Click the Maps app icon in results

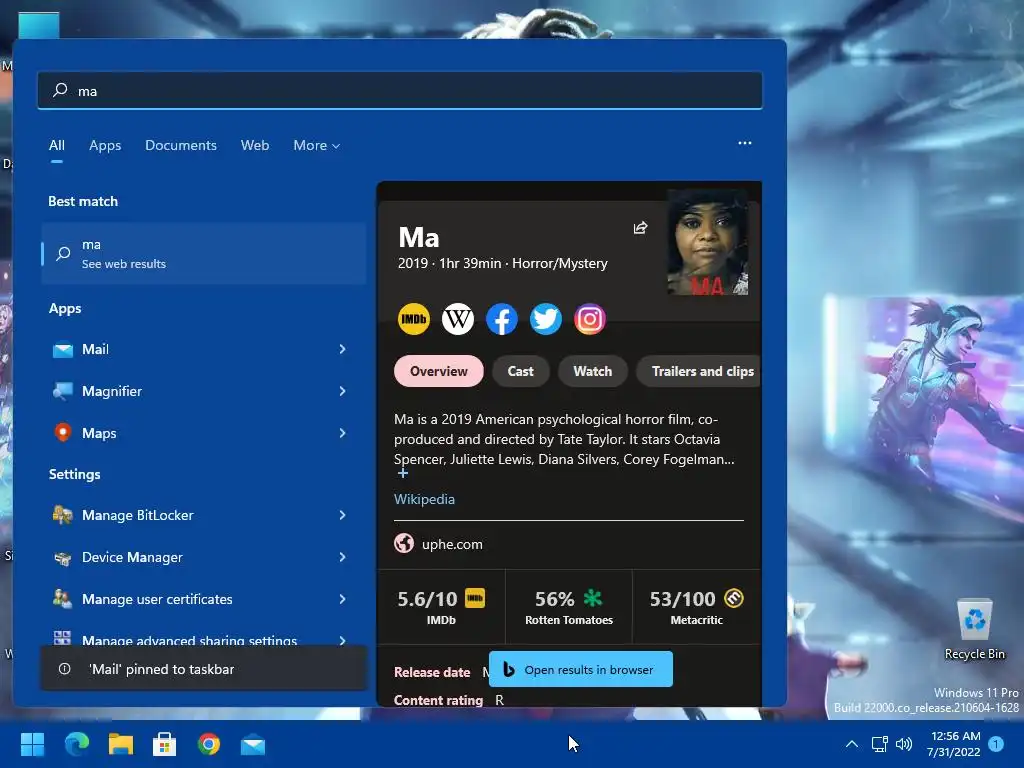pyautogui.click(x=63, y=433)
